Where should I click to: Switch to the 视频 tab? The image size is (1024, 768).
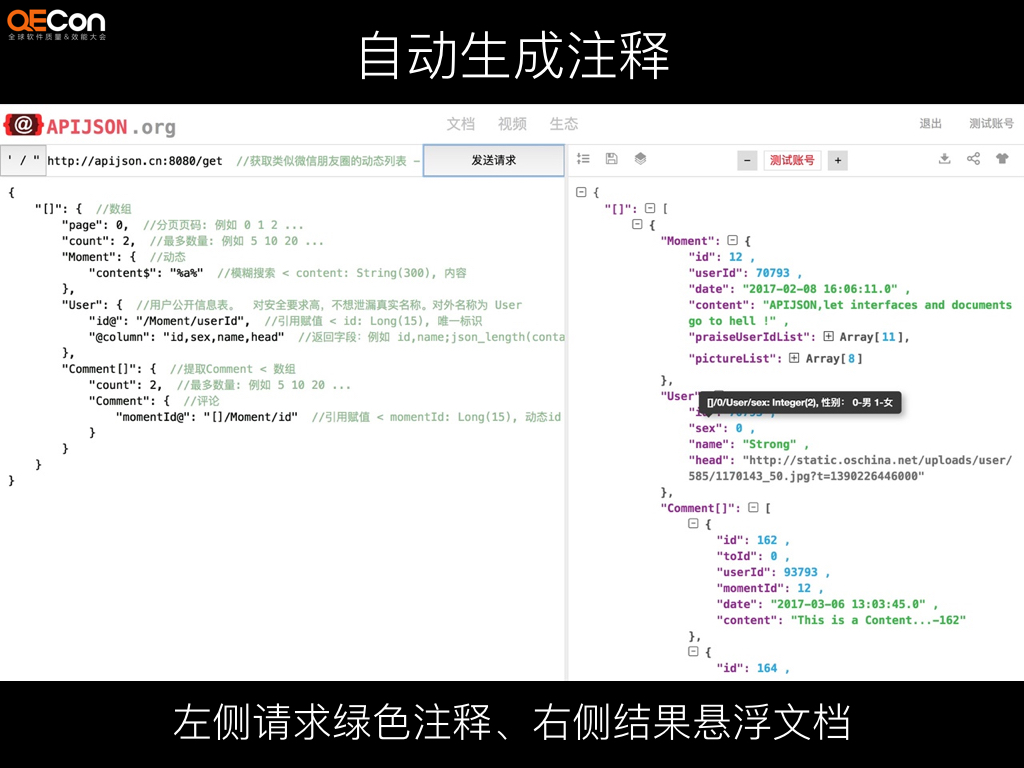click(x=511, y=124)
